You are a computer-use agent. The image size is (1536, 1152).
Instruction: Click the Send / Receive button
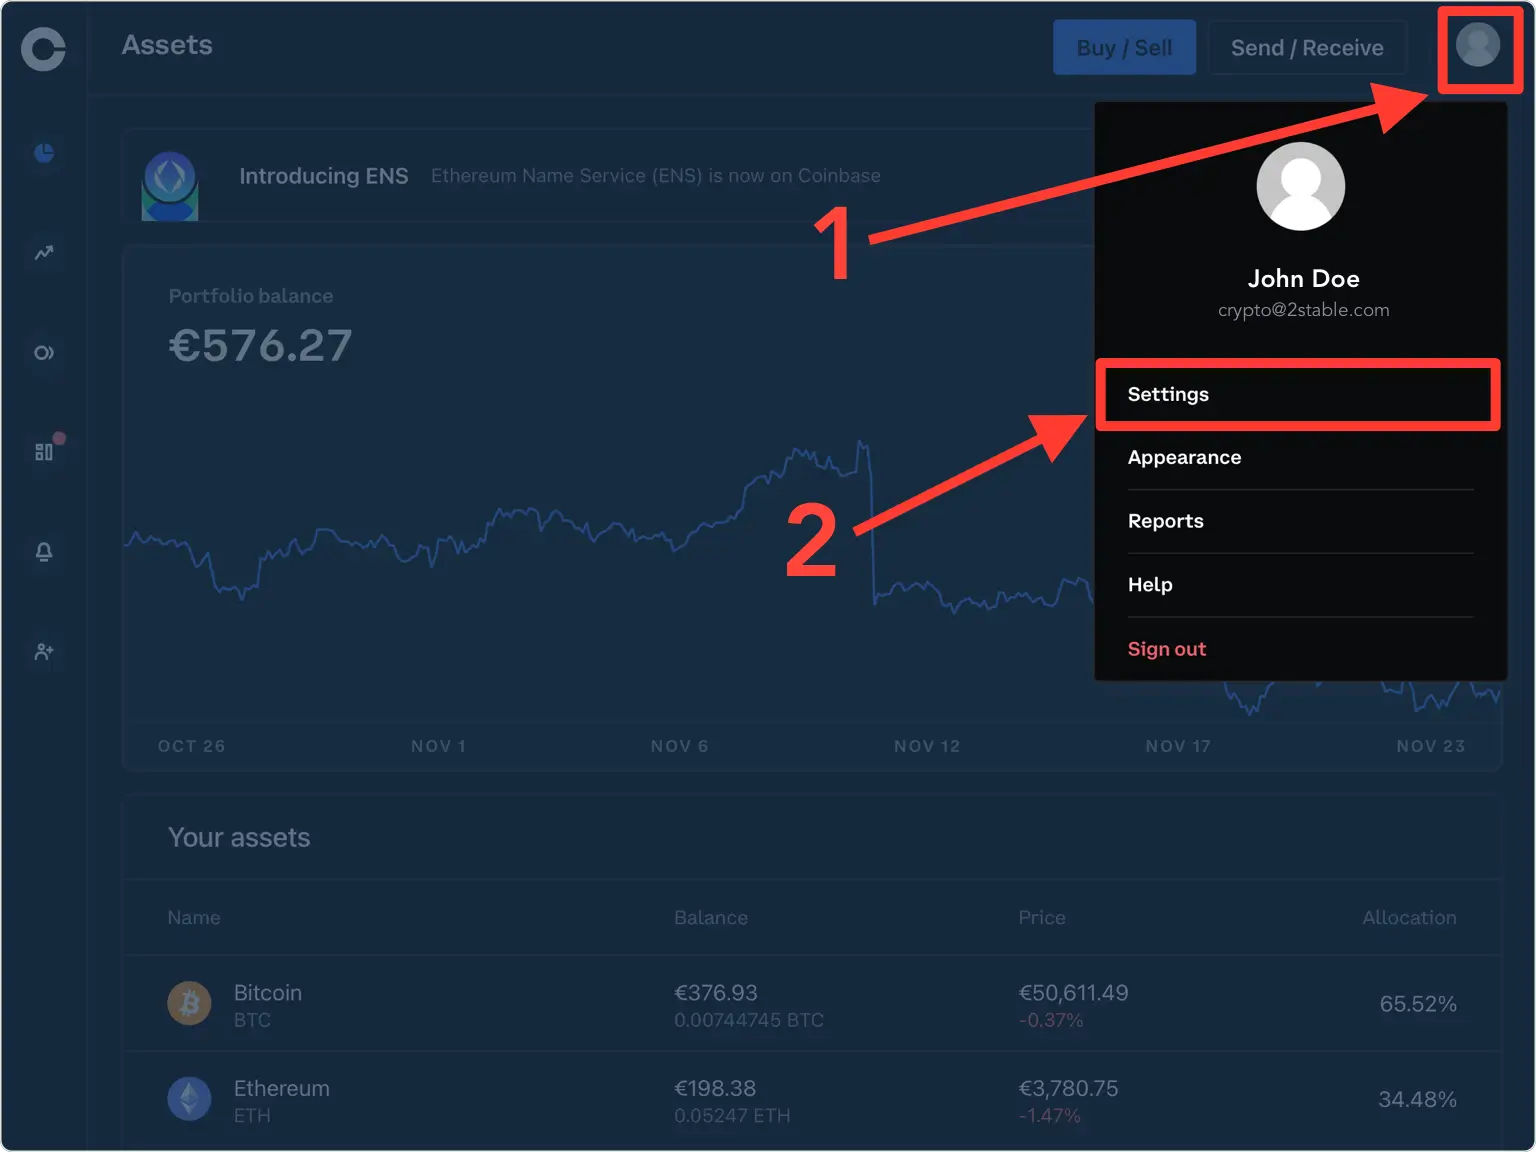(1307, 48)
